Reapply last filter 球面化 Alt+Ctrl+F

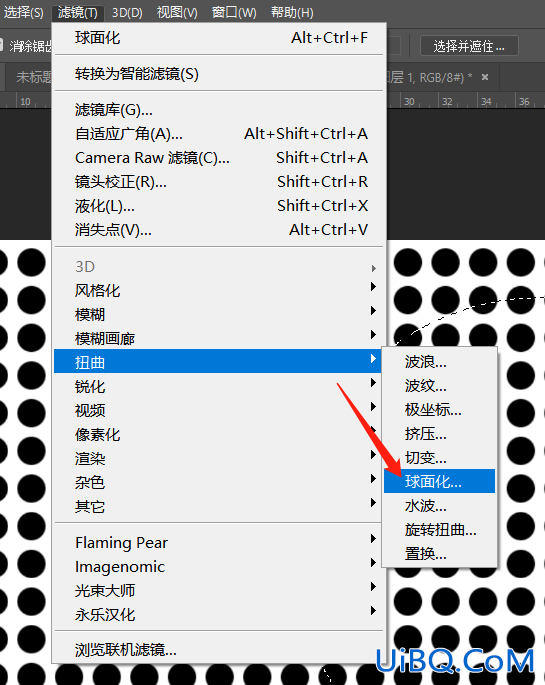pyautogui.click(x=218, y=38)
